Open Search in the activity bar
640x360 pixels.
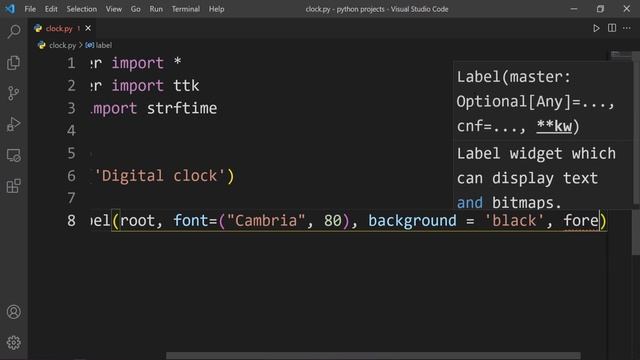pos(14,31)
